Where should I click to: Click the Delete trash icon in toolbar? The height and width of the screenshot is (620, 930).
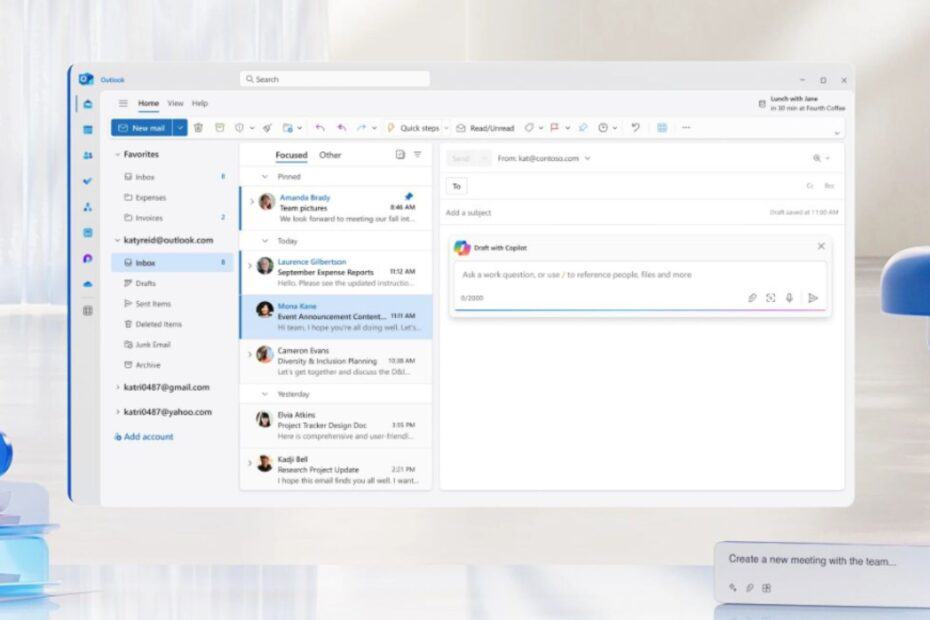click(x=198, y=128)
